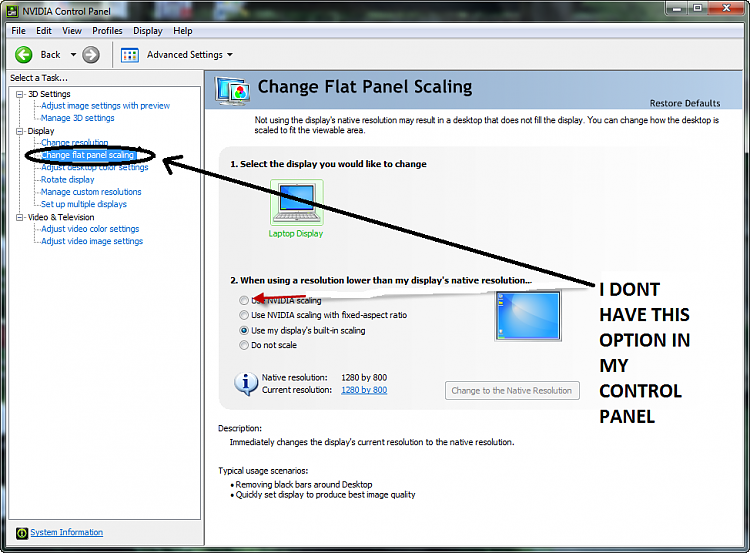Open the Help menu
Image resolution: width=750 pixels, height=553 pixels.
[183, 31]
